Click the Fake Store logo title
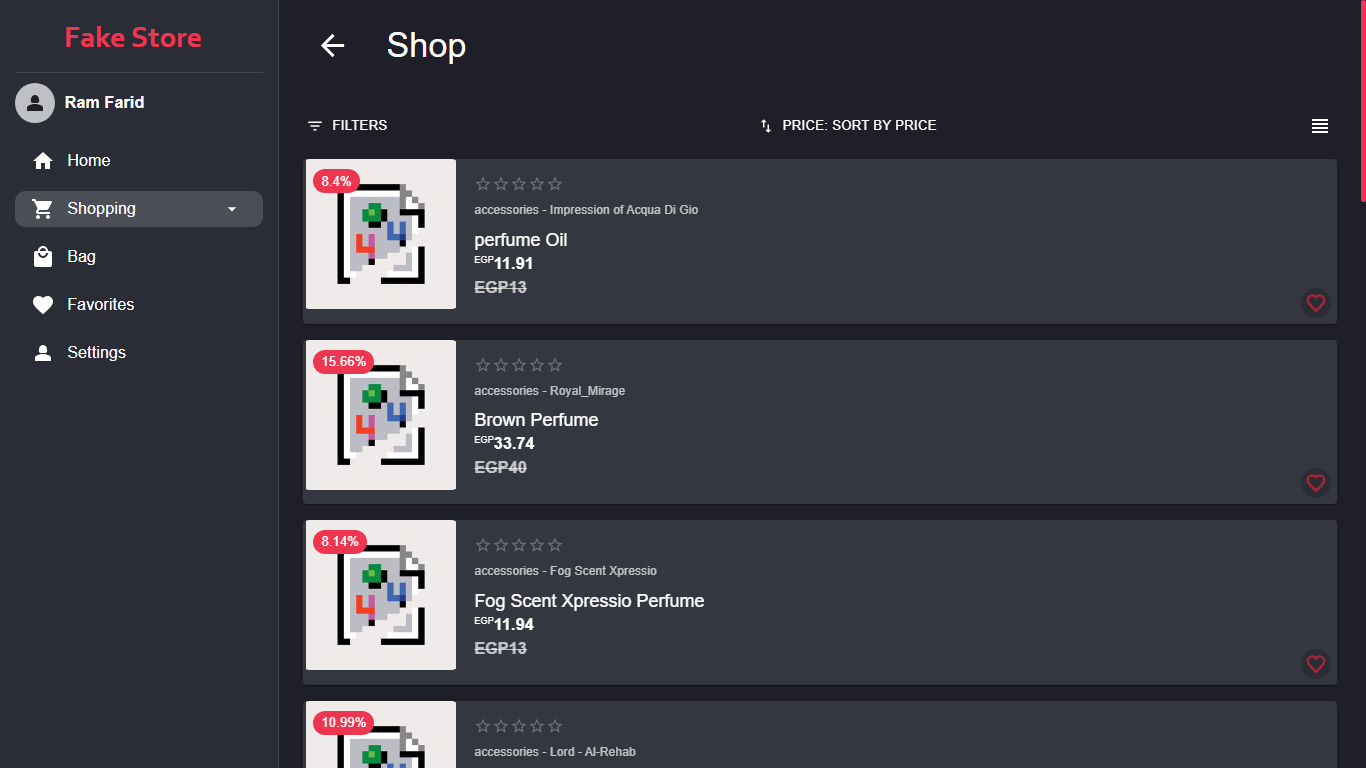The width and height of the screenshot is (1366, 768). pos(133,37)
